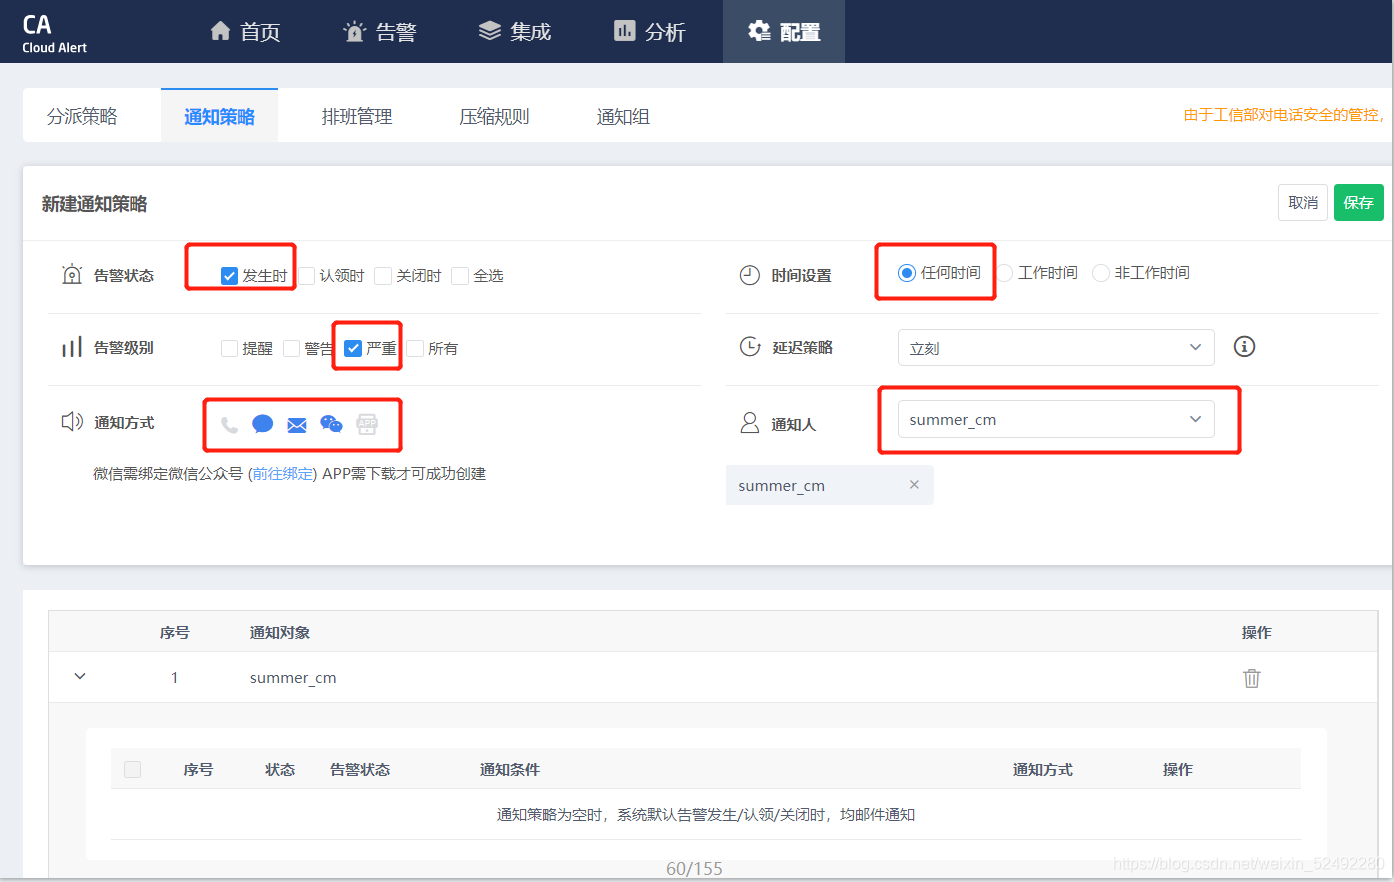Image resolution: width=1394 pixels, height=882 pixels.
Task: Open the 集成 integration menu
Action: coord(515,32)
